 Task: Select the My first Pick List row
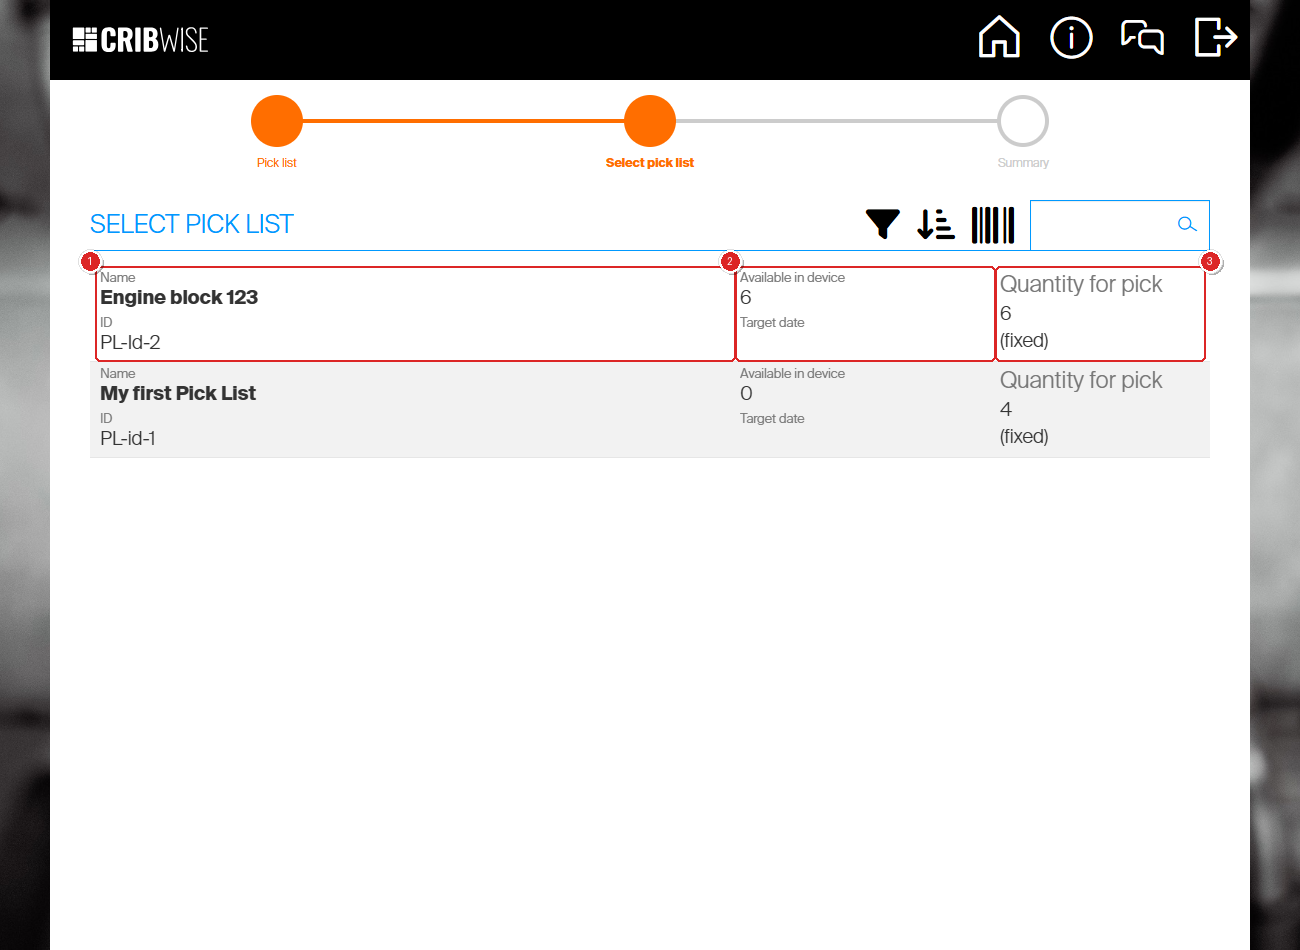point(650,410)
